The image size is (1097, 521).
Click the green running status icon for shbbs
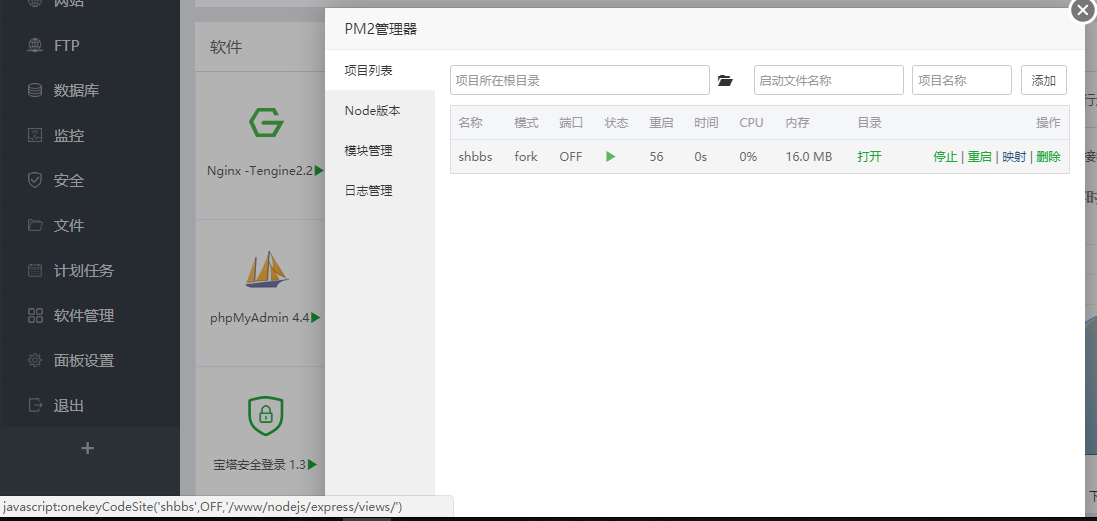coord(610,157)
